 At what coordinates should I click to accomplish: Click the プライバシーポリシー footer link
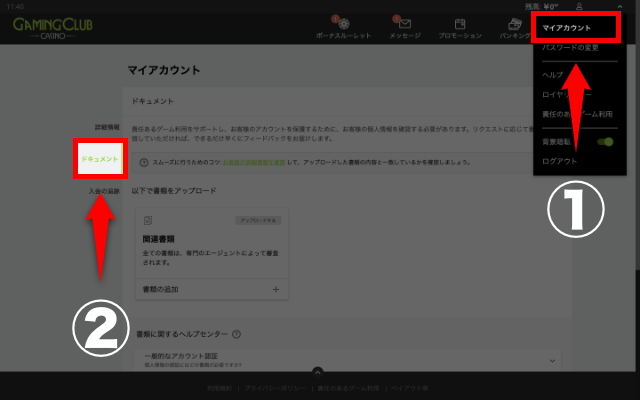tap(274, 387)
